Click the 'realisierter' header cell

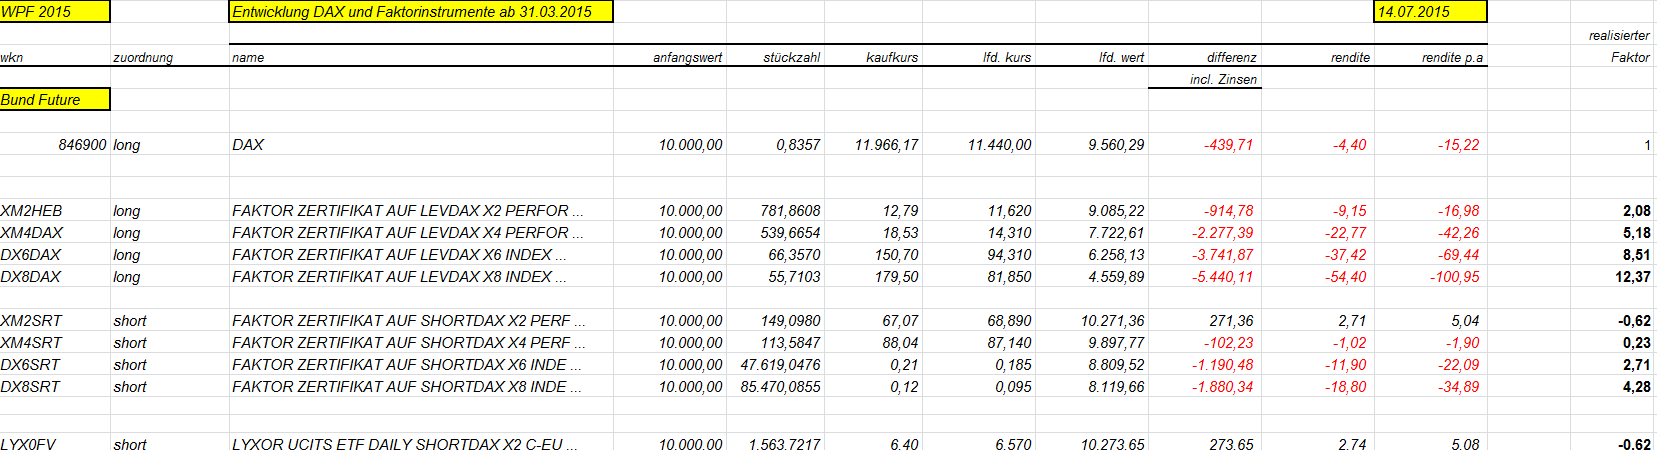tap(1619, 36)
